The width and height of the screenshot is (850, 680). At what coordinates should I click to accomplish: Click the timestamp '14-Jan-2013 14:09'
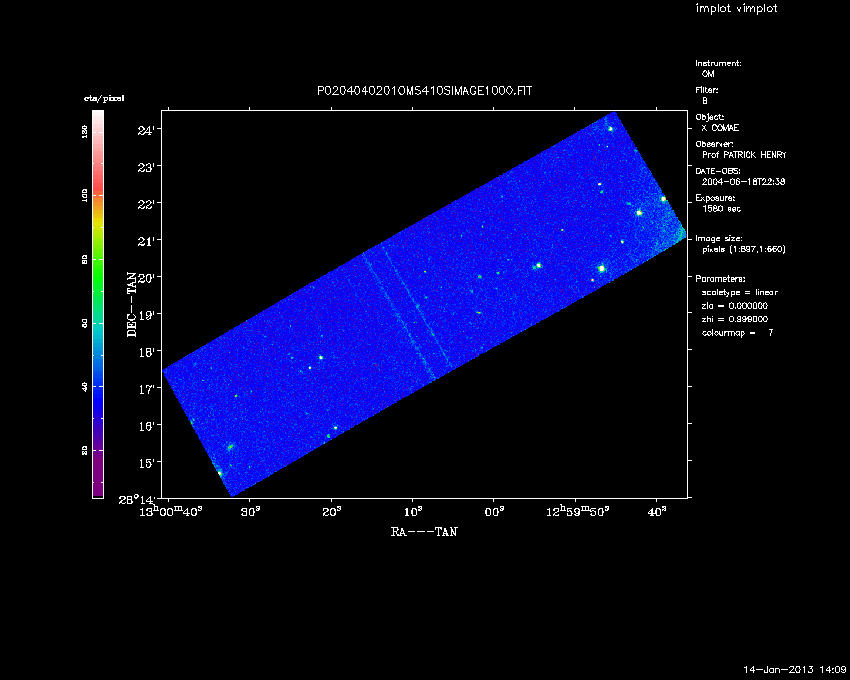794,670
